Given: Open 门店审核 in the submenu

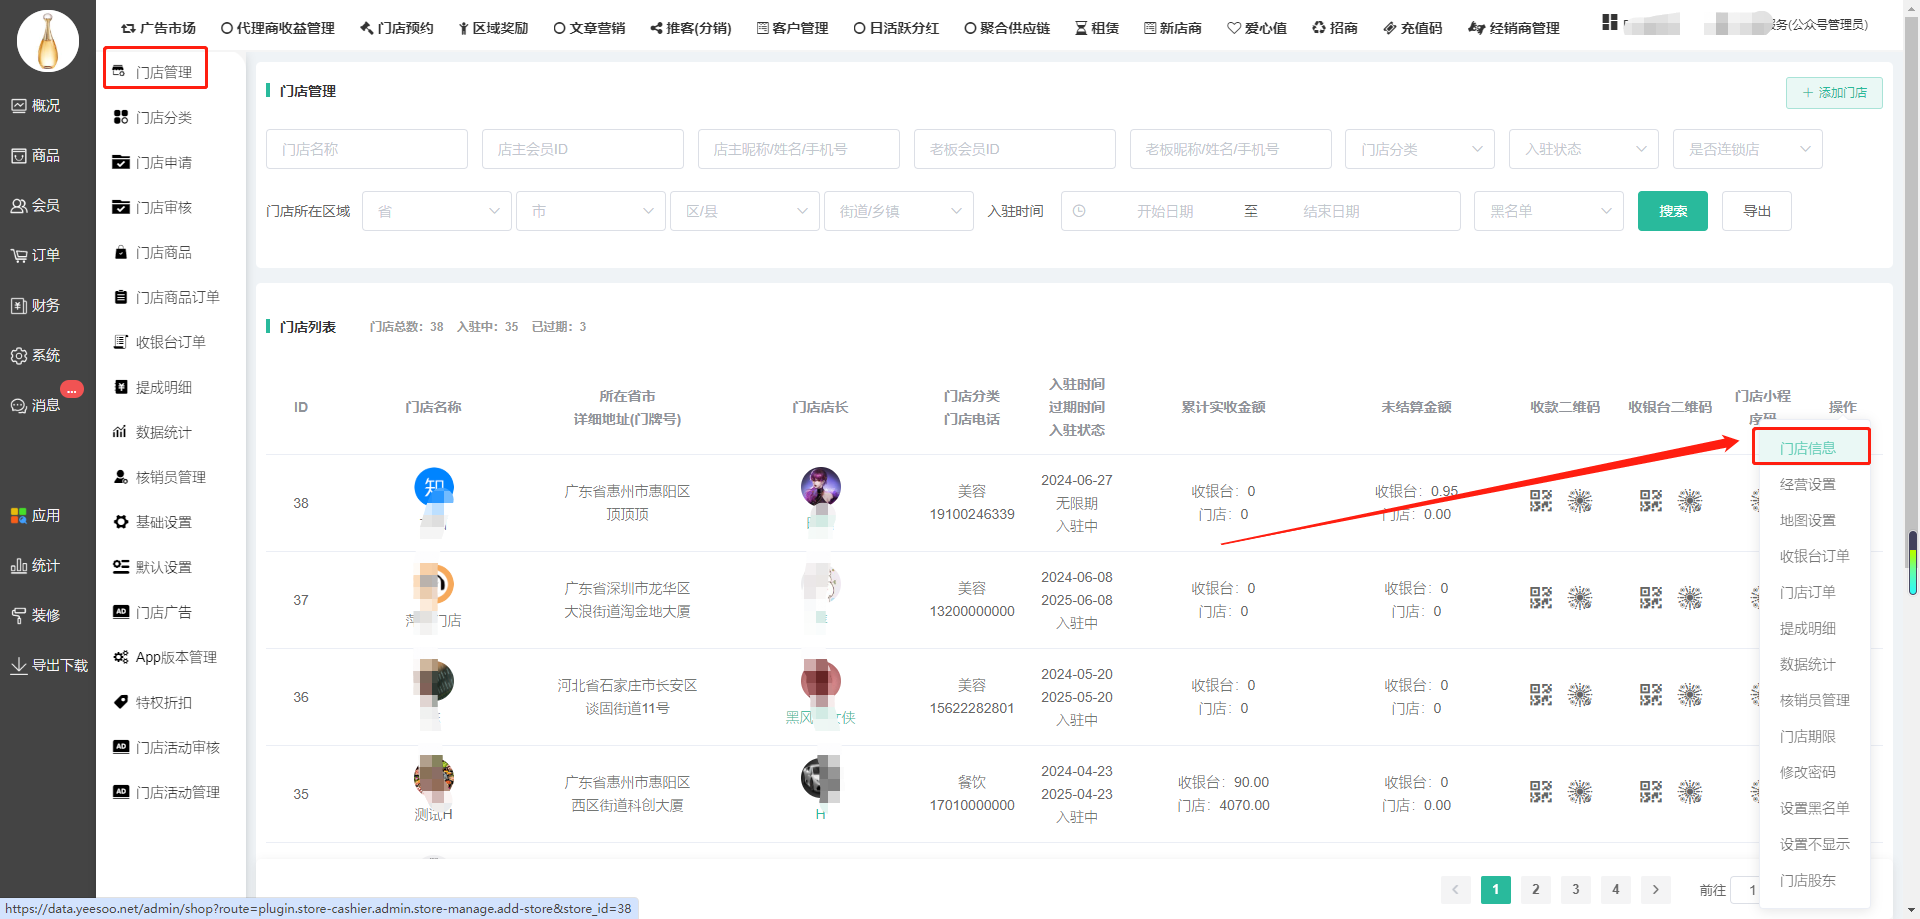Looking at the screenshot, I should (164, 207).
